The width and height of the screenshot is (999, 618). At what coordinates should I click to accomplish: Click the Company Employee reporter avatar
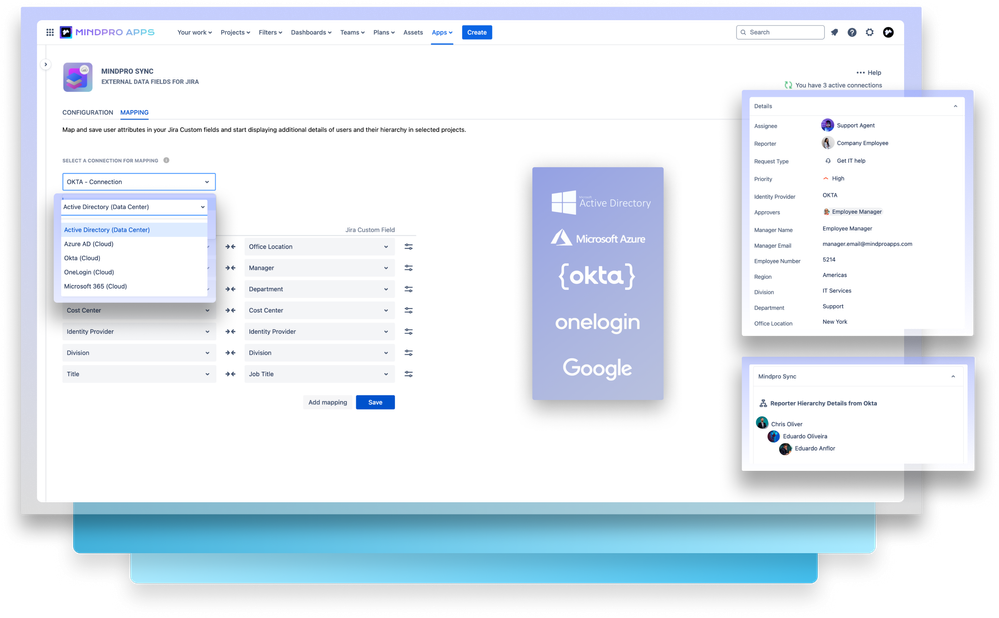[x=827, y=143]
